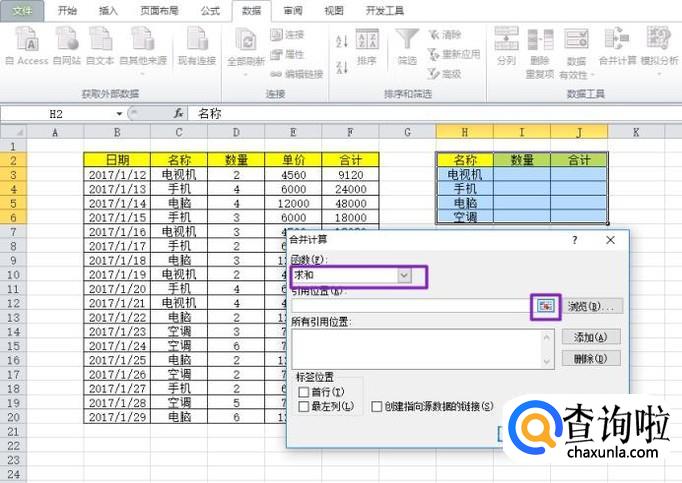Click the 浏览 (Browse) button
The image size is (682, 483).
(591, 306)
